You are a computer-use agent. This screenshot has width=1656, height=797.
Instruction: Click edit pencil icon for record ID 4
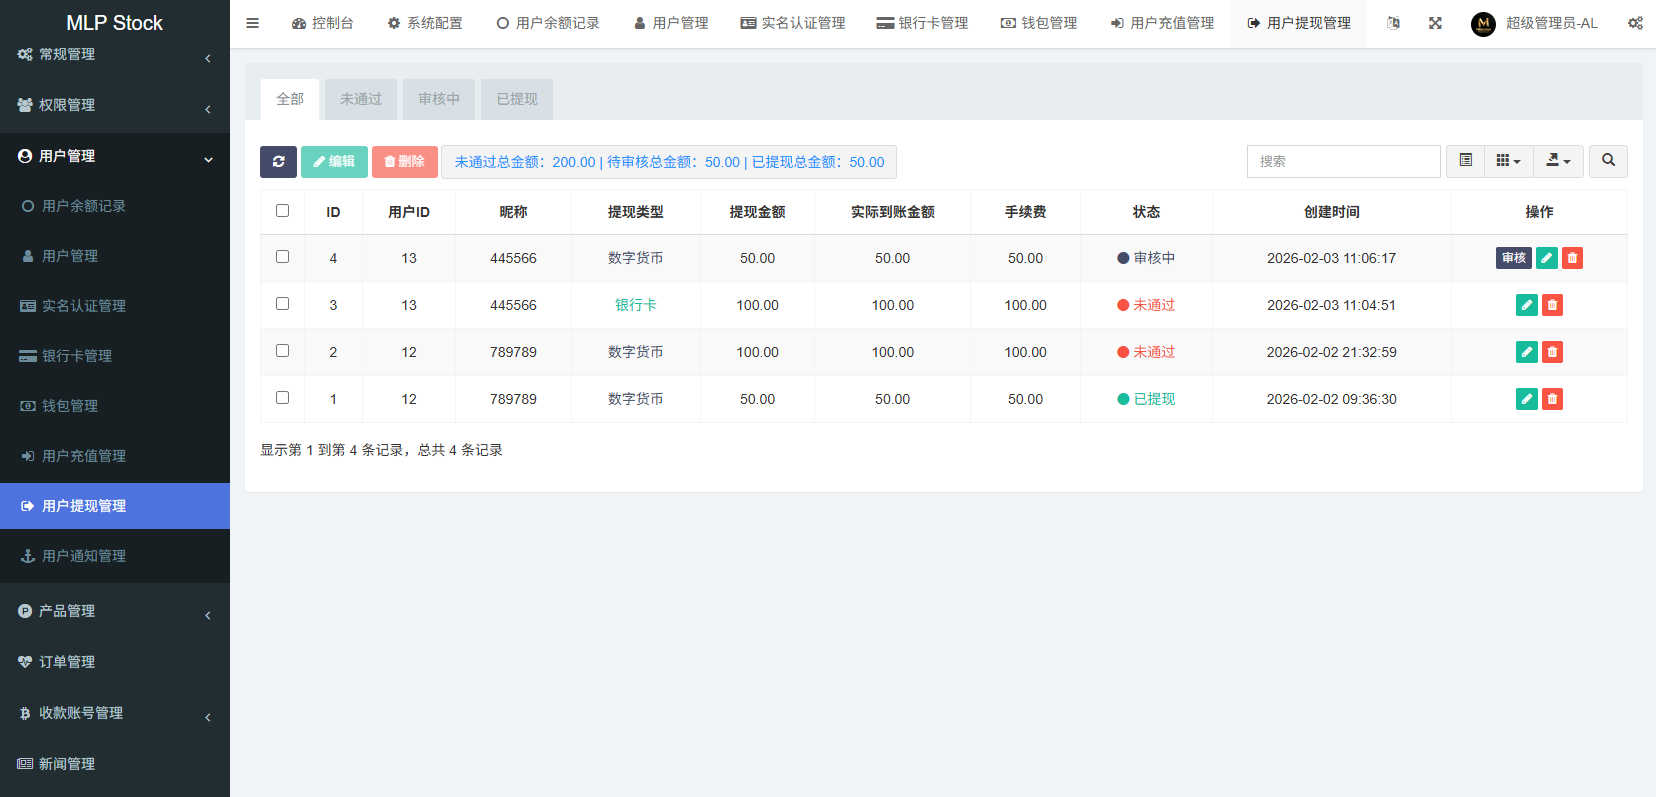pos(1546,258)
